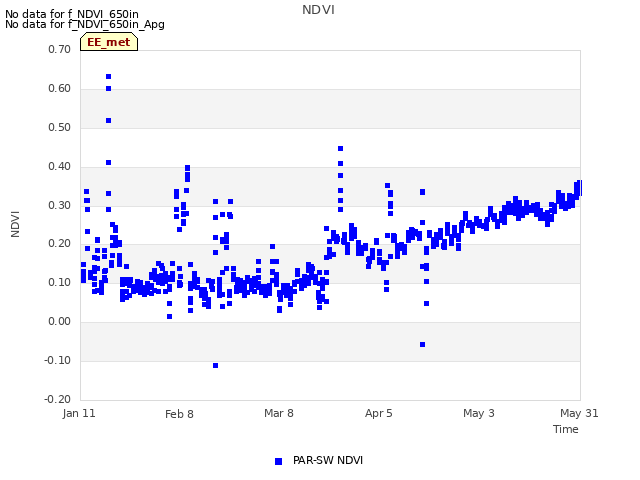This screenshot has width=640, height=480.
Task: Click the May 31 x-axis tick label
Action: (579, 413)
